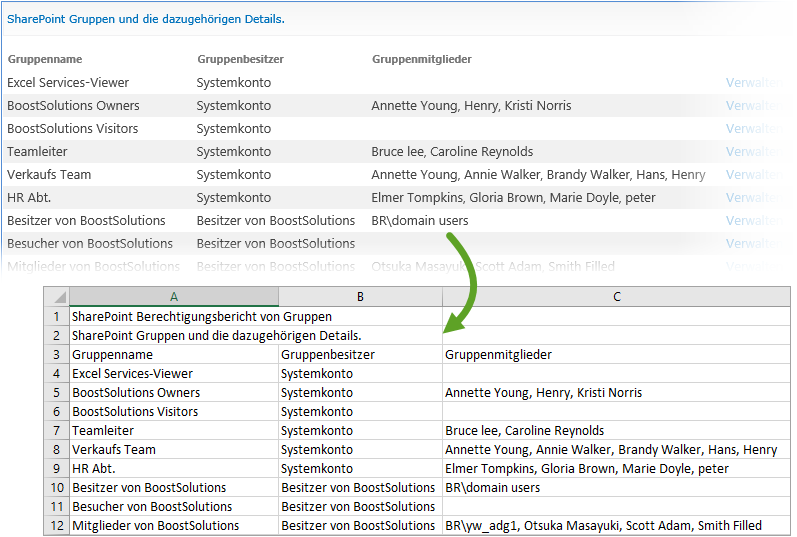Image resolution: width=797 pixels, height=537 pixels.
Task: Click 'BoostSolutions Visitors' in the SharePoint list
Action: click(73, 129)
